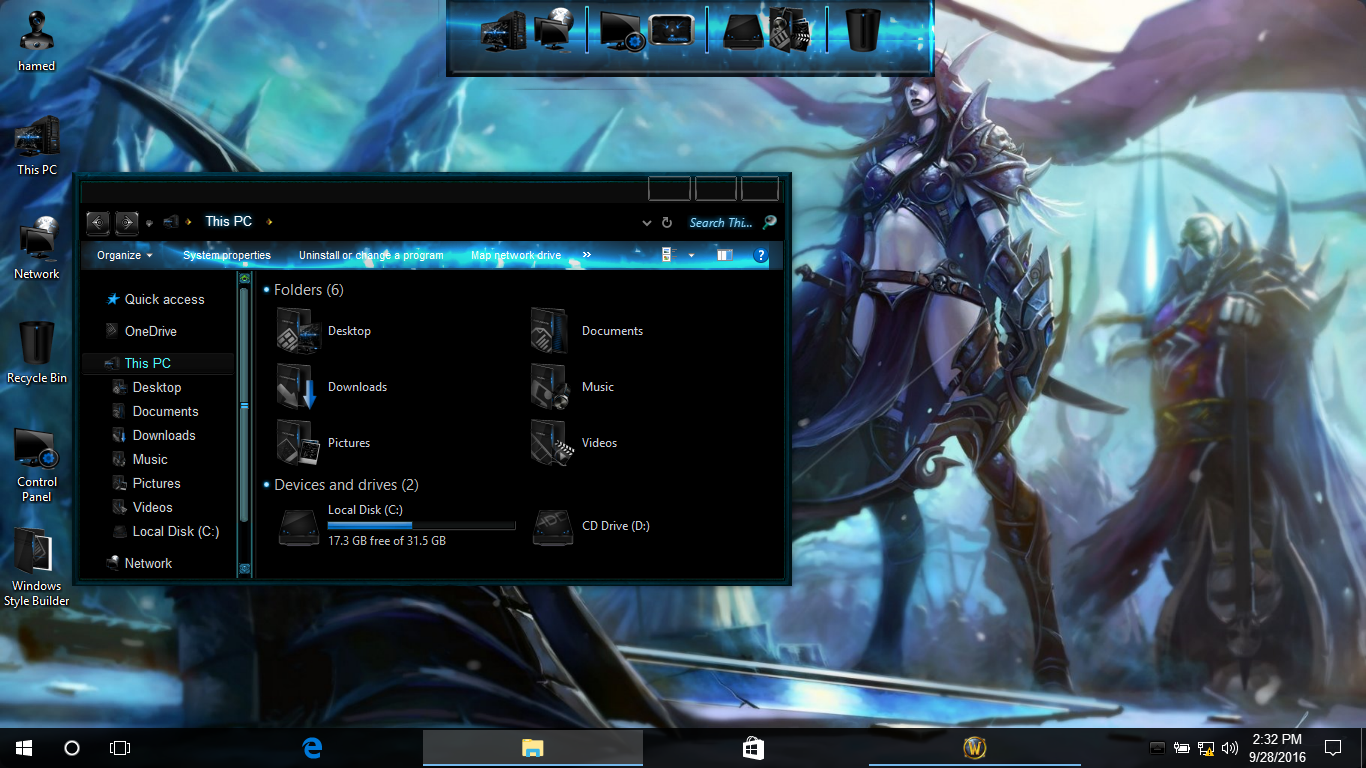This screenshot has width=1366, height=768.
Task: Click Uninstall or change a program
Action: pos(370,255)
